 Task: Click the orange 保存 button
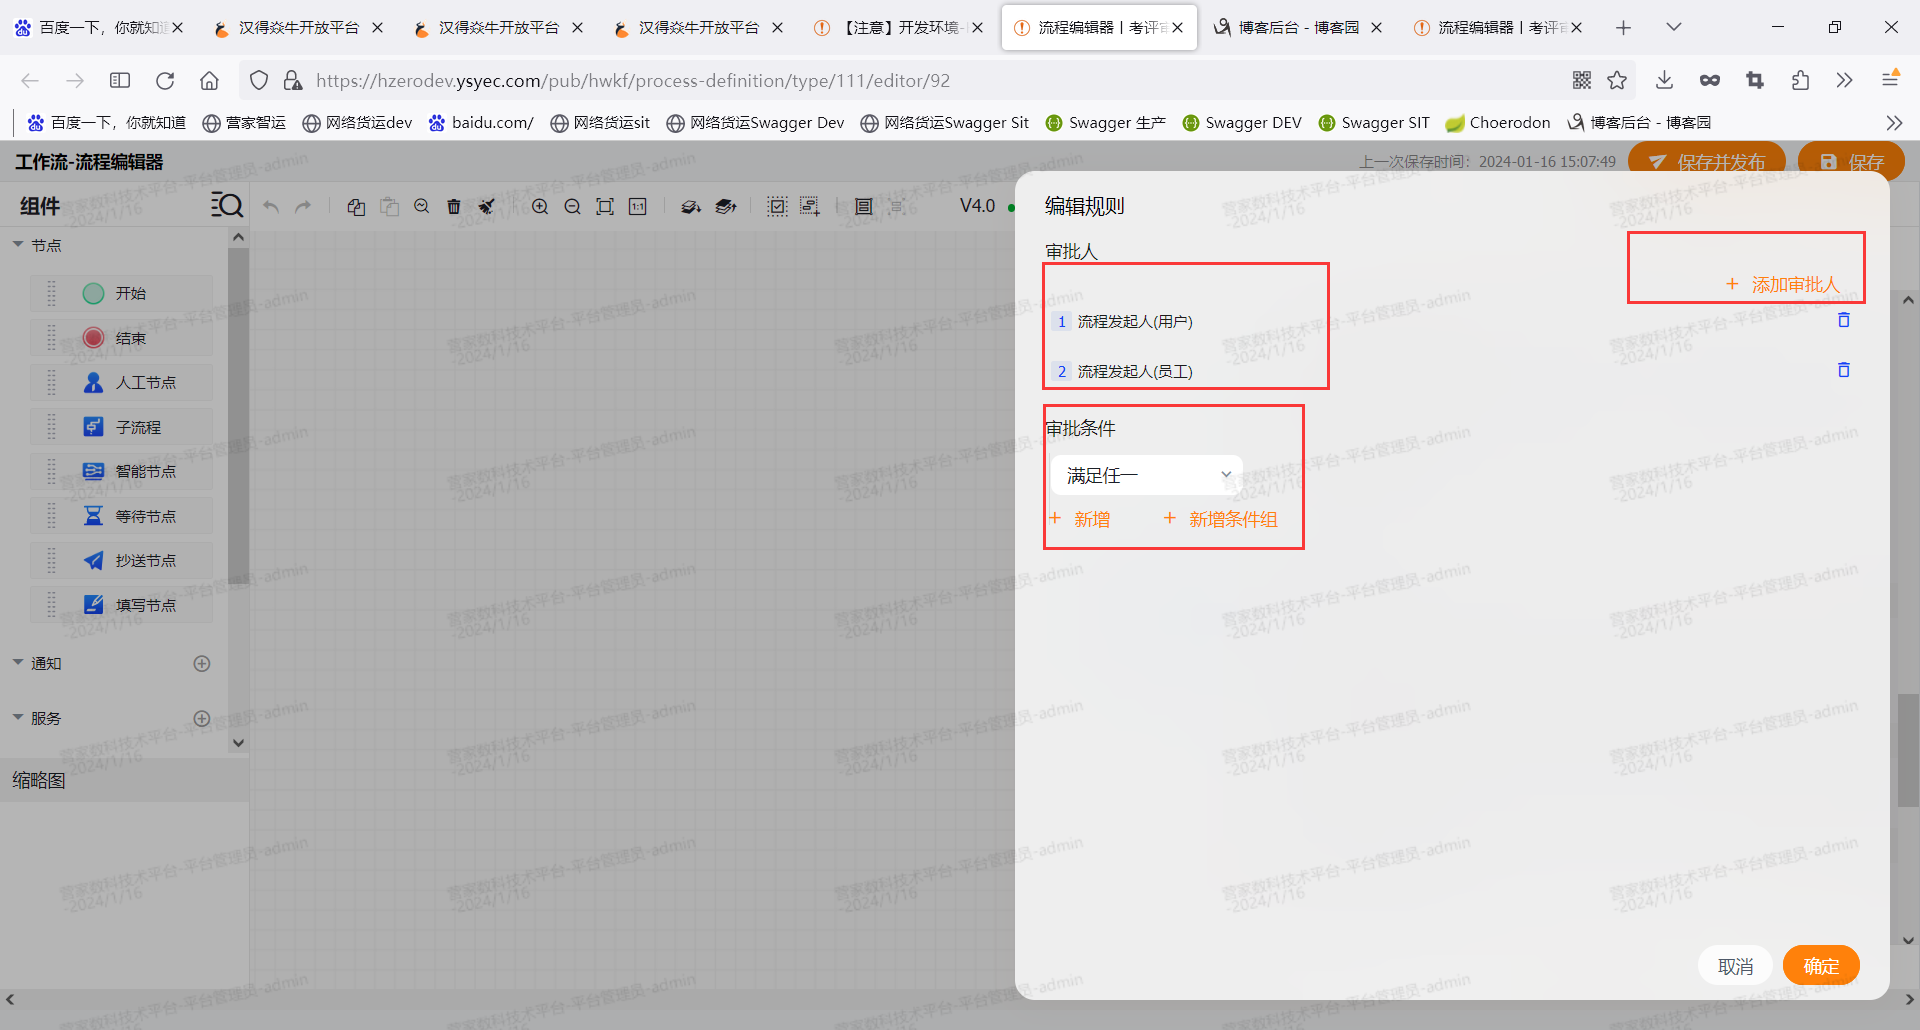click(x=1852, y=161)
